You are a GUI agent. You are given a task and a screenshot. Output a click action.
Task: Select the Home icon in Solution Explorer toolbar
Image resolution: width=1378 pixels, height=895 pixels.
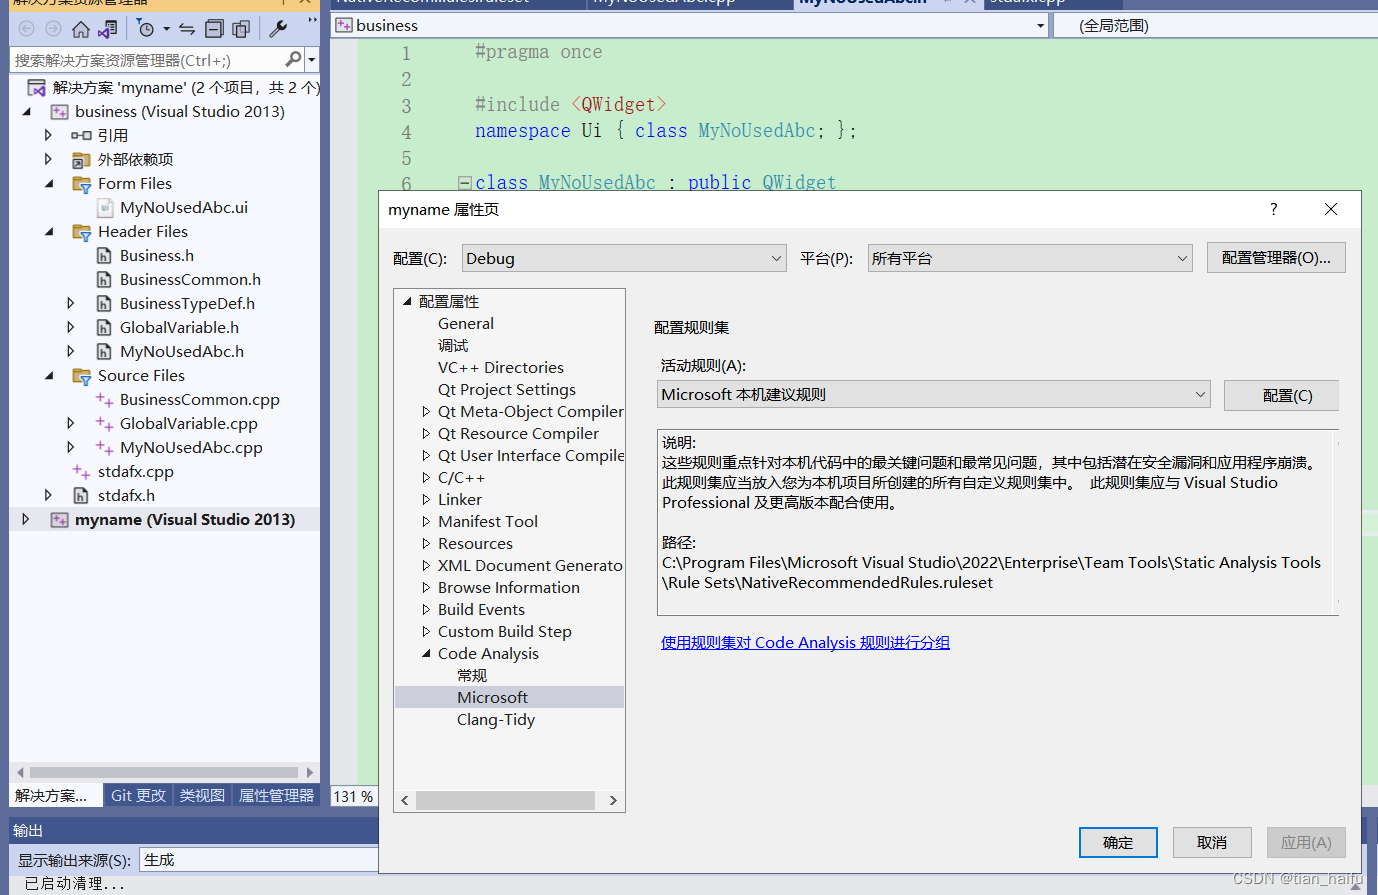(81, 28)
